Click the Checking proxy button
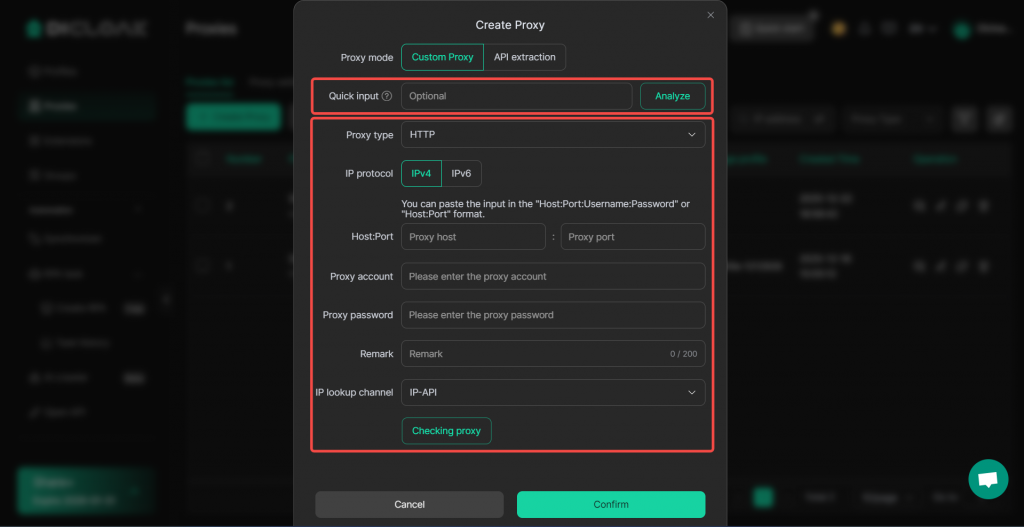 click(x=446, y=431)
